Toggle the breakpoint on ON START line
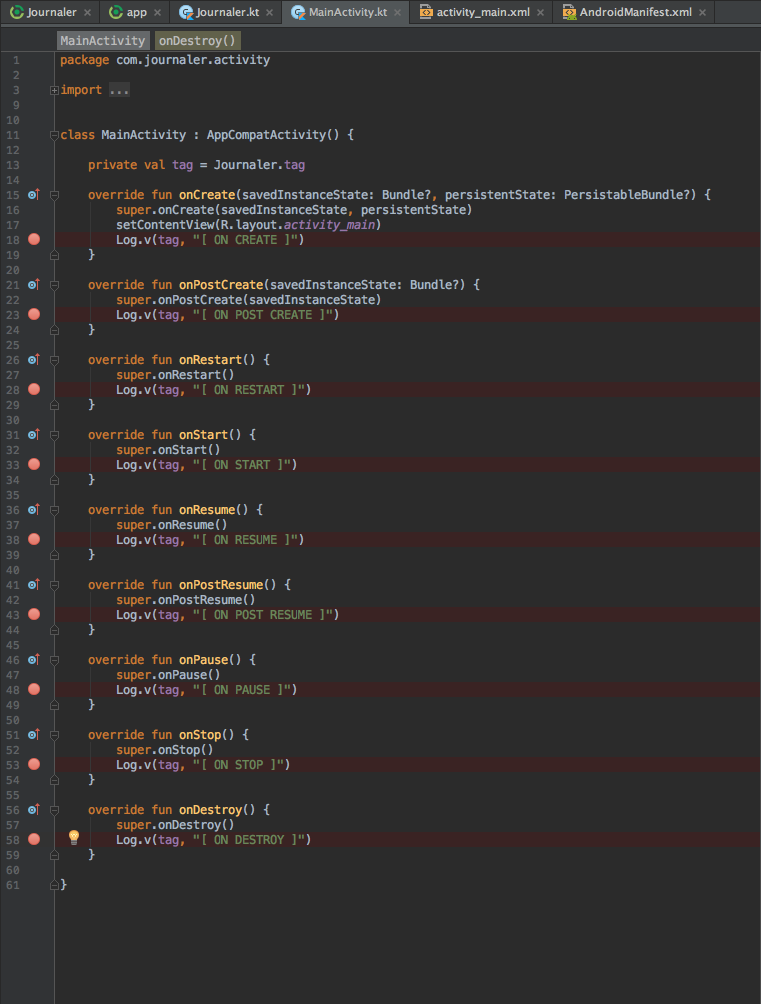Image resolution: width=761 pixels, height=1004 pixels. tap(34, 464)
